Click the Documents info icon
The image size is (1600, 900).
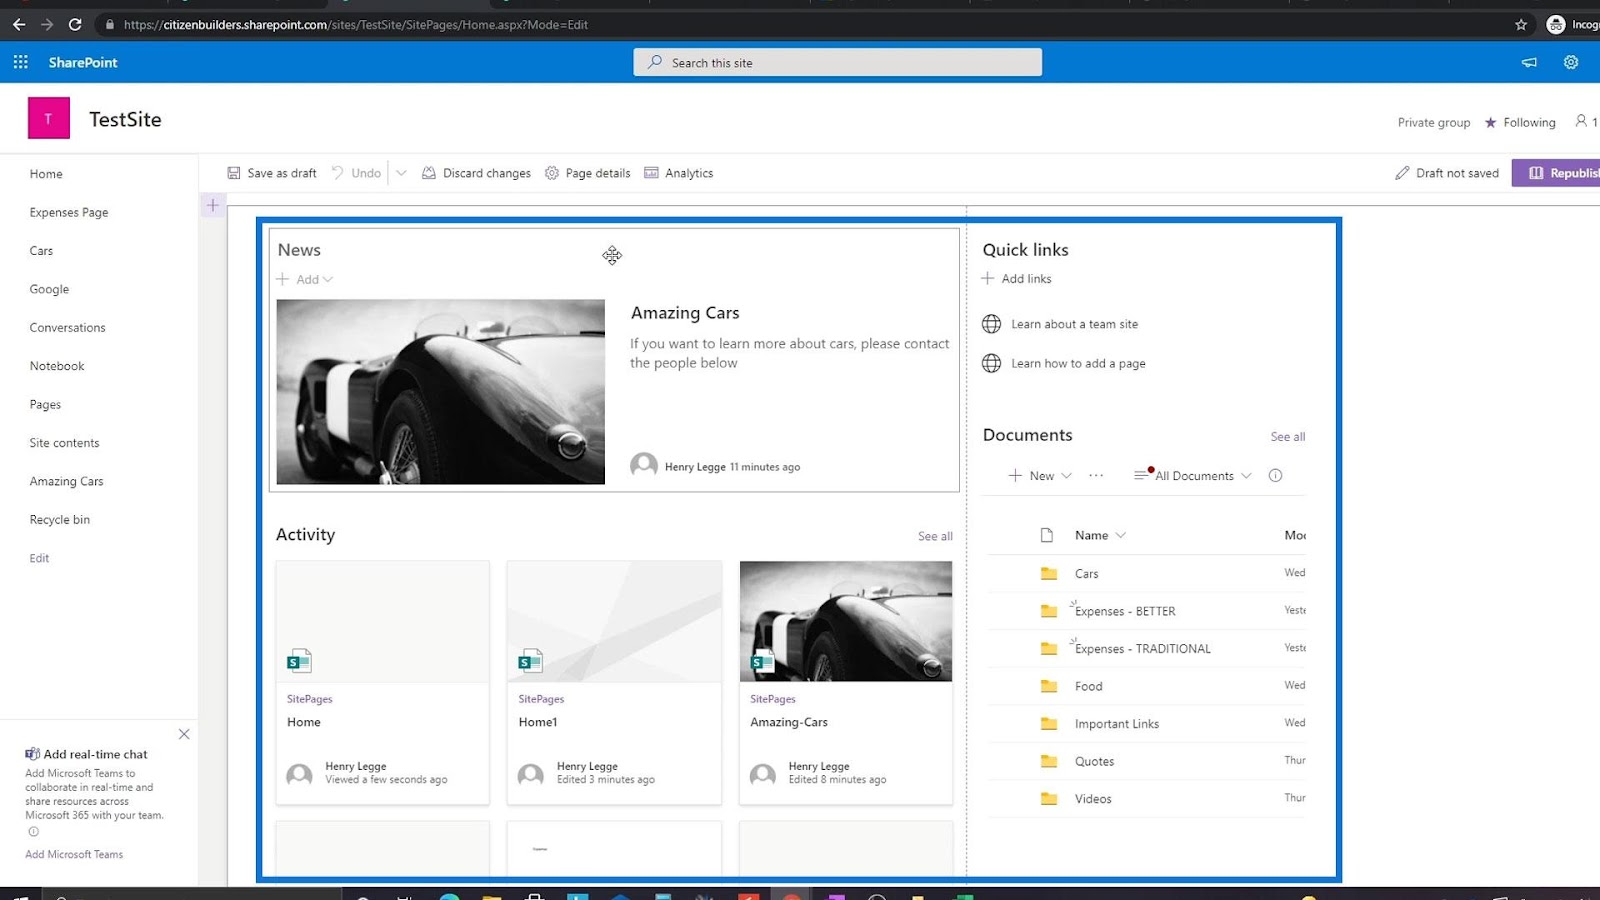[1275, 476]
